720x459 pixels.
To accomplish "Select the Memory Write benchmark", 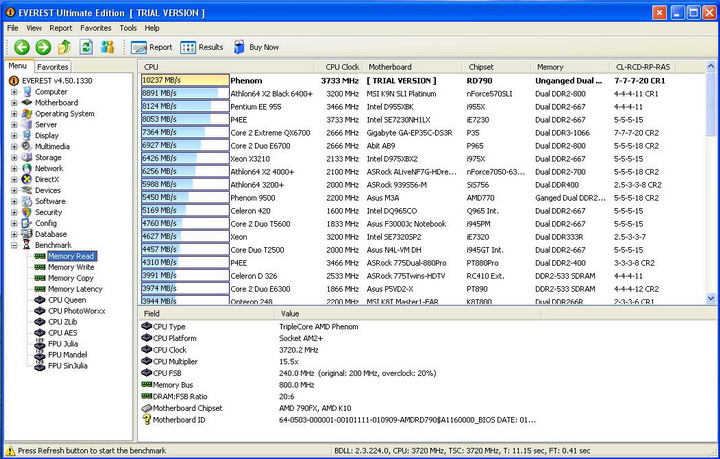I will point(71,267).
